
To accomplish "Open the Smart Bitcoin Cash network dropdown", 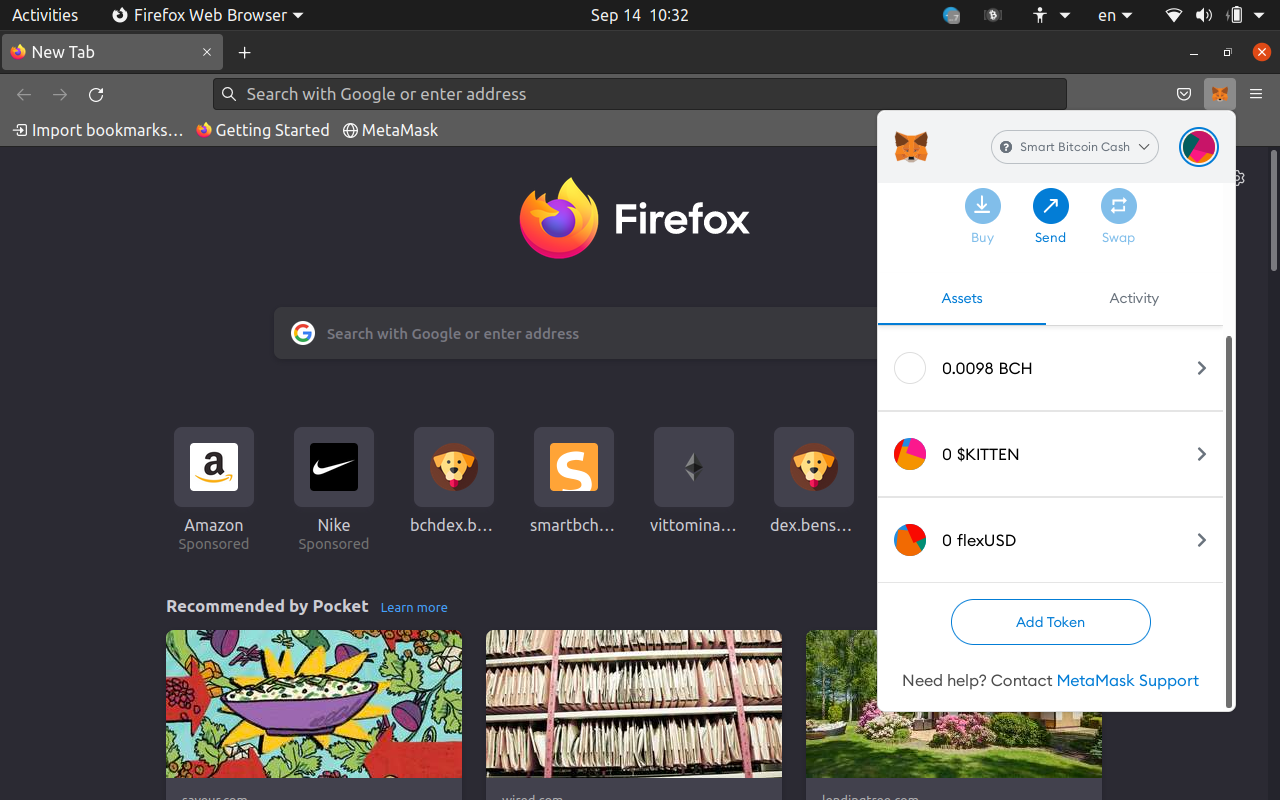I will pyautogui.click(x=1074, y=147).
